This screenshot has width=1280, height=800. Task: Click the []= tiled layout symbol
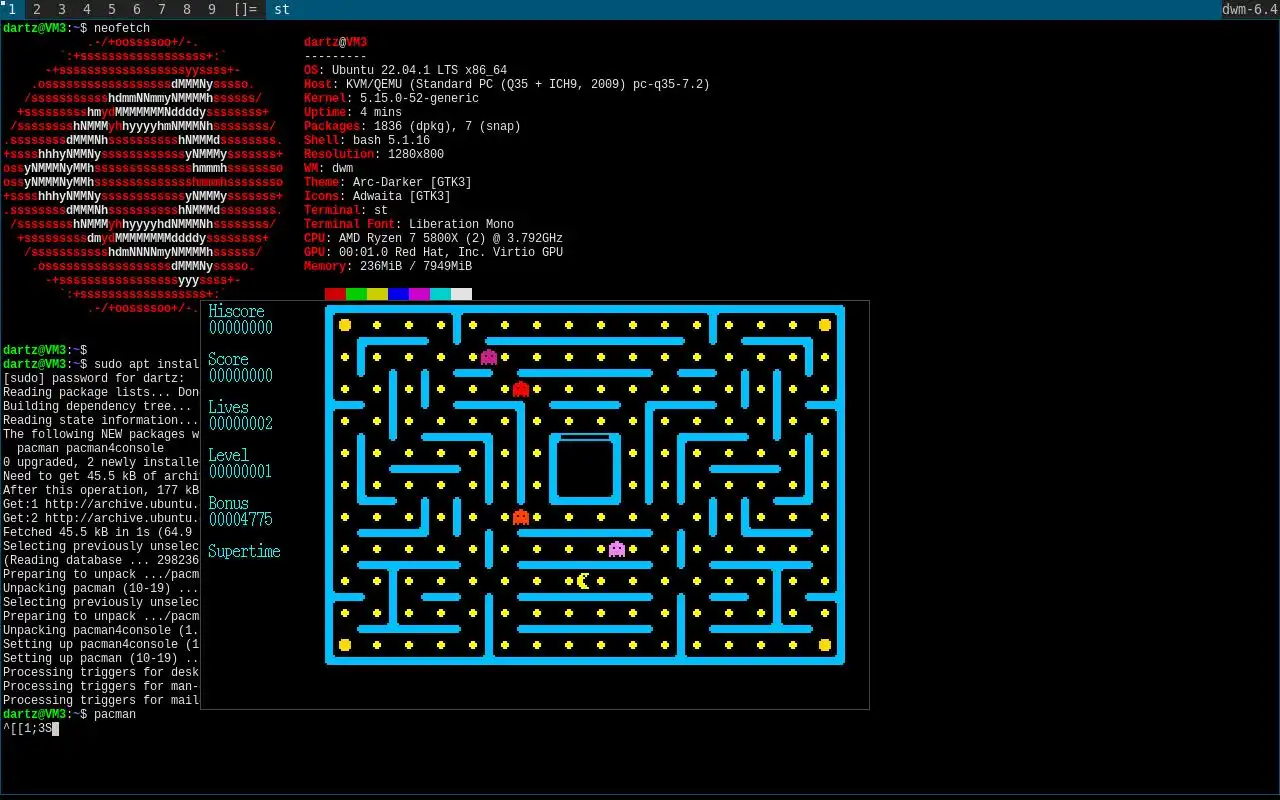(245, 9)
